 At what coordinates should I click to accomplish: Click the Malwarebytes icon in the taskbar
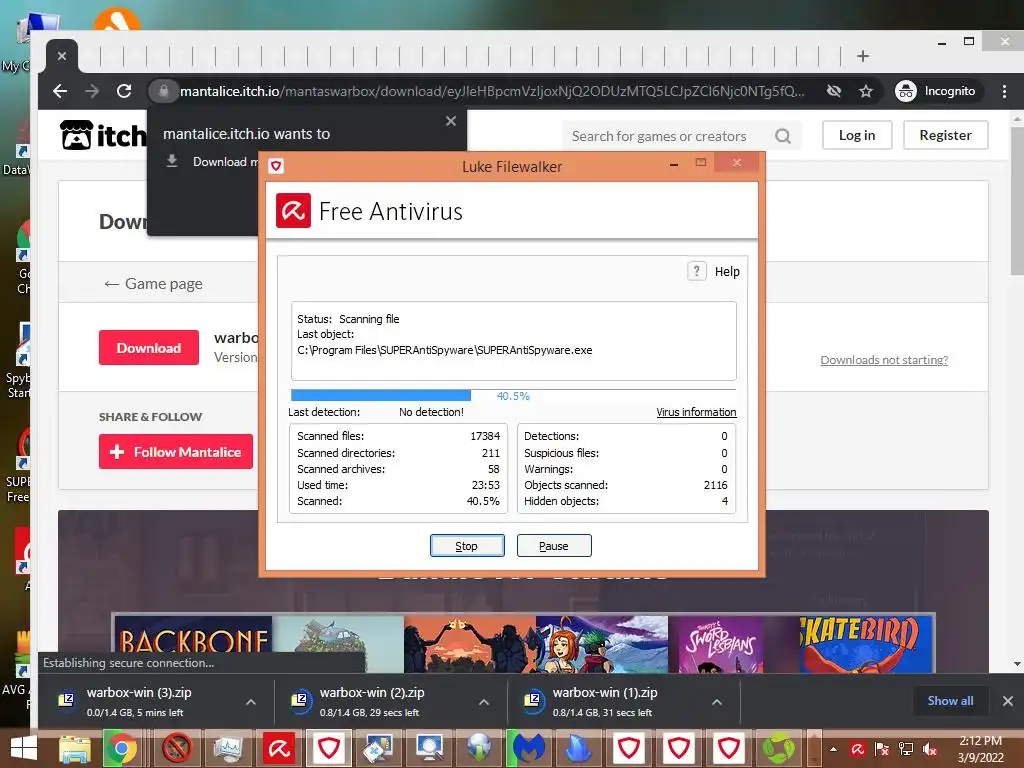pyautogui.click(x=528, y=748)
